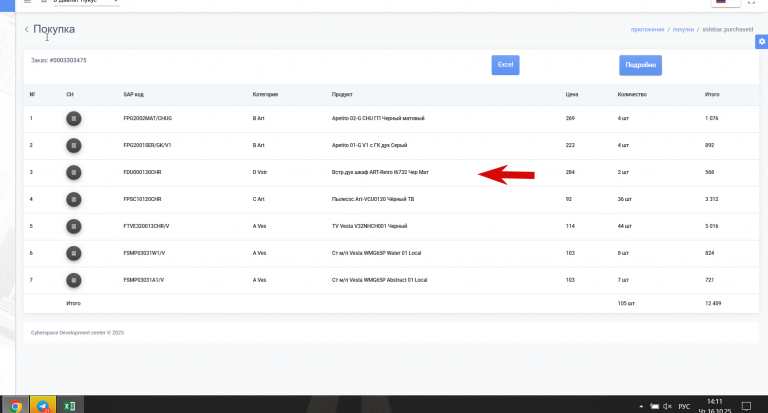This screenshot has height=413, width=768.
Task: Export the purchase to Excel
Action: pyautogui.click(x=505, y=65)
